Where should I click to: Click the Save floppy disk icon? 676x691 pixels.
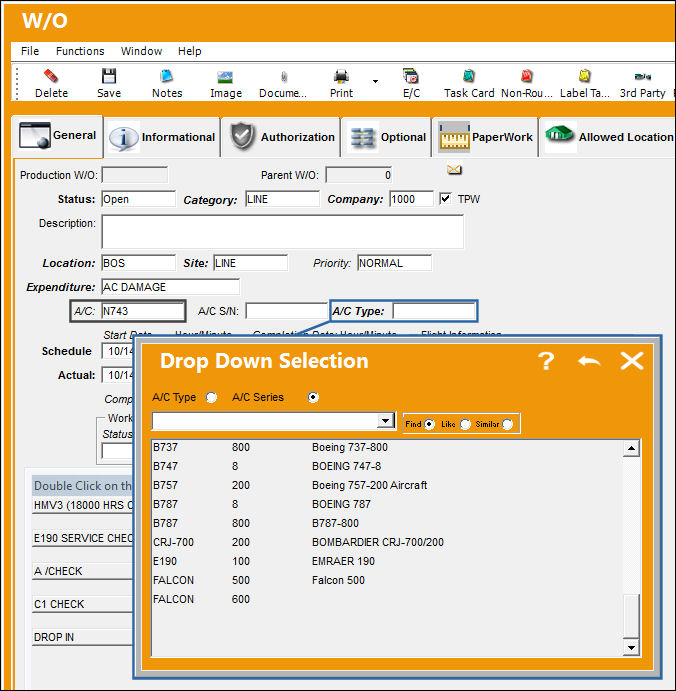click(108, 76)
